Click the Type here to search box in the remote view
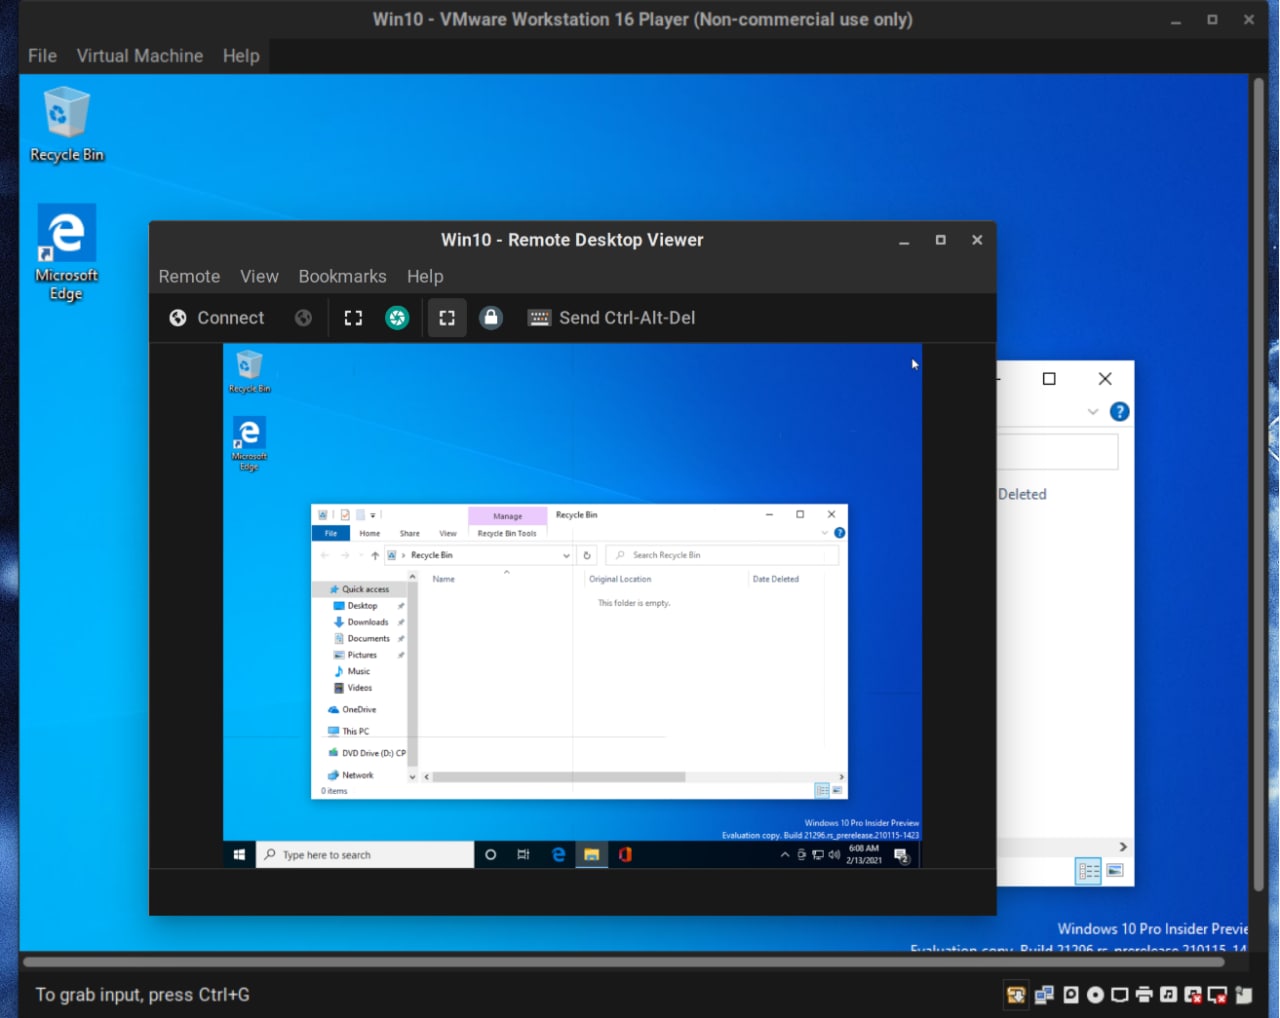The image size is (1280, 1018). (365, 855)
